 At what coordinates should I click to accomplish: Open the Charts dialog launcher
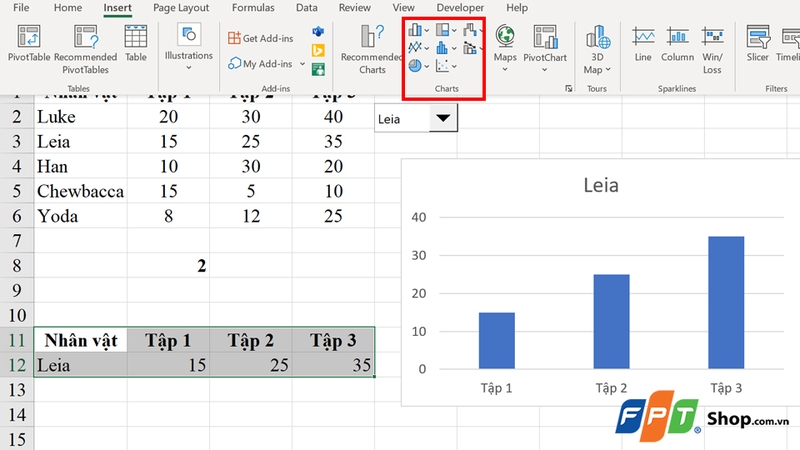tap(568, 89)
